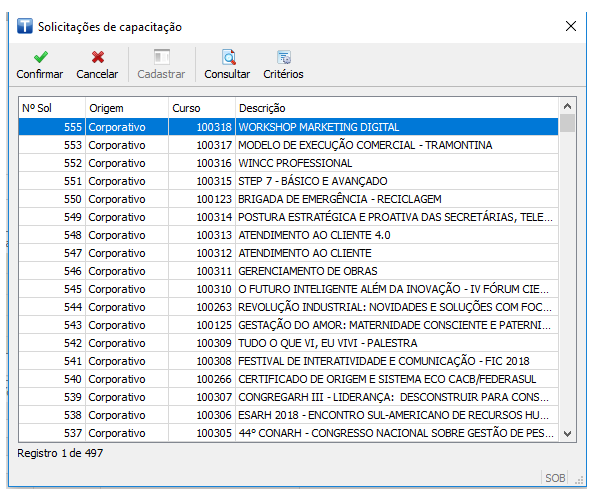The width and height of the screenshot is (595, 494).
Task: Select the WINCC PROFESSIONAL row
Action: (288, 163)
